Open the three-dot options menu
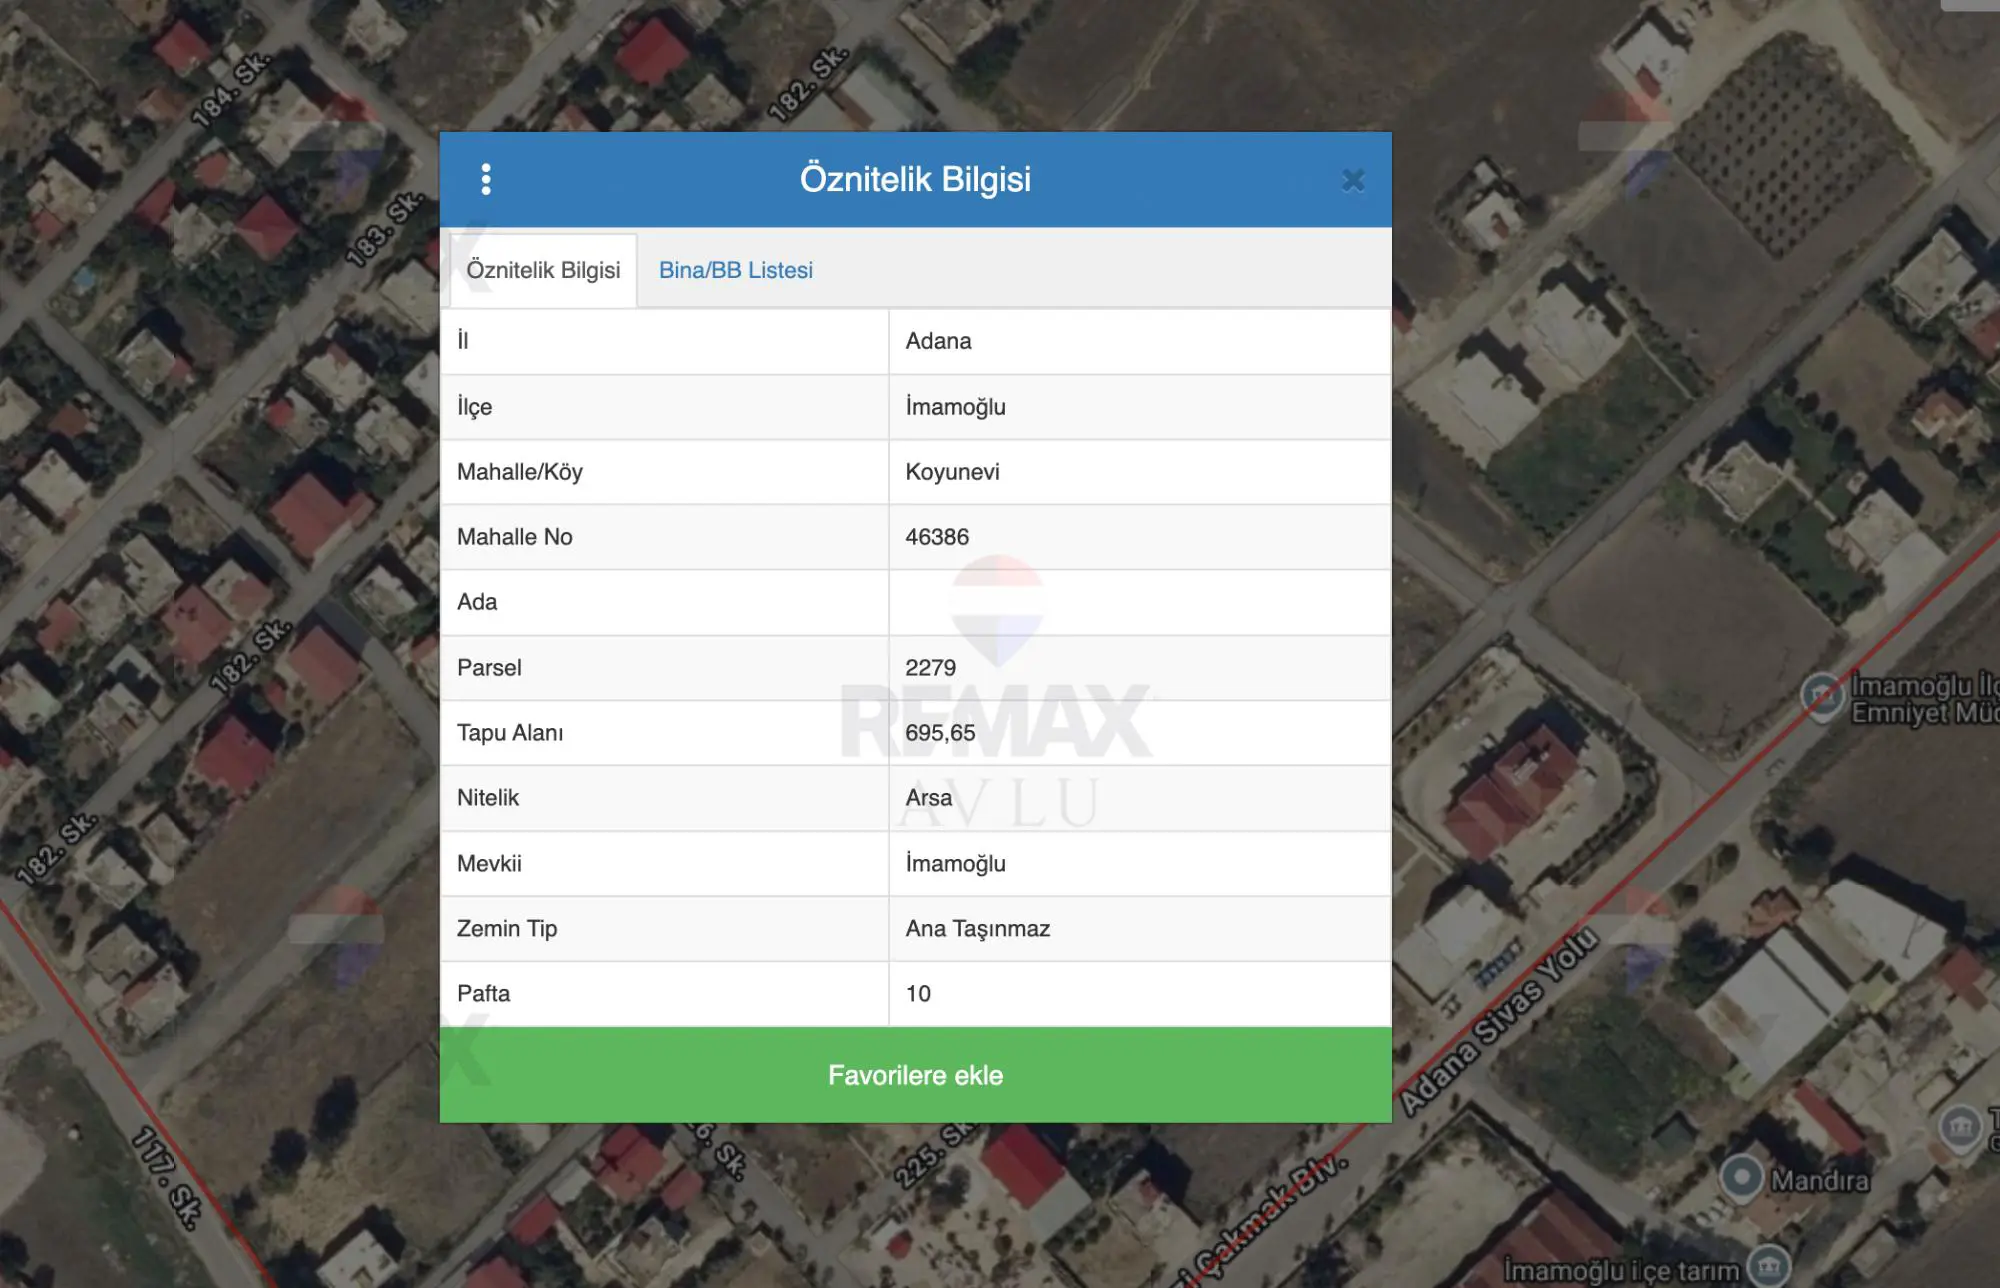 (486, 180)
